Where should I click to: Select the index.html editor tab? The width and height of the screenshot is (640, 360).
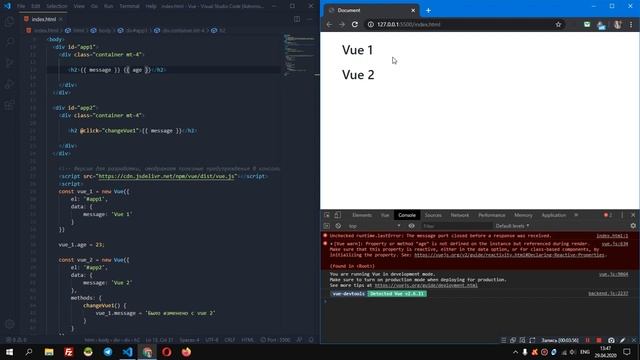pos(43,19)
